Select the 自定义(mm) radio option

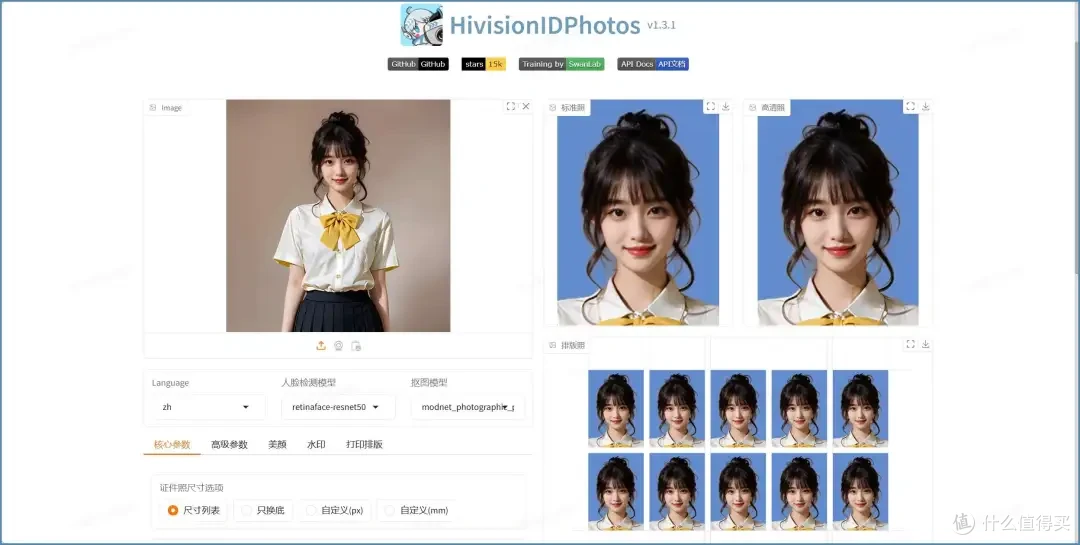[417, 511]
